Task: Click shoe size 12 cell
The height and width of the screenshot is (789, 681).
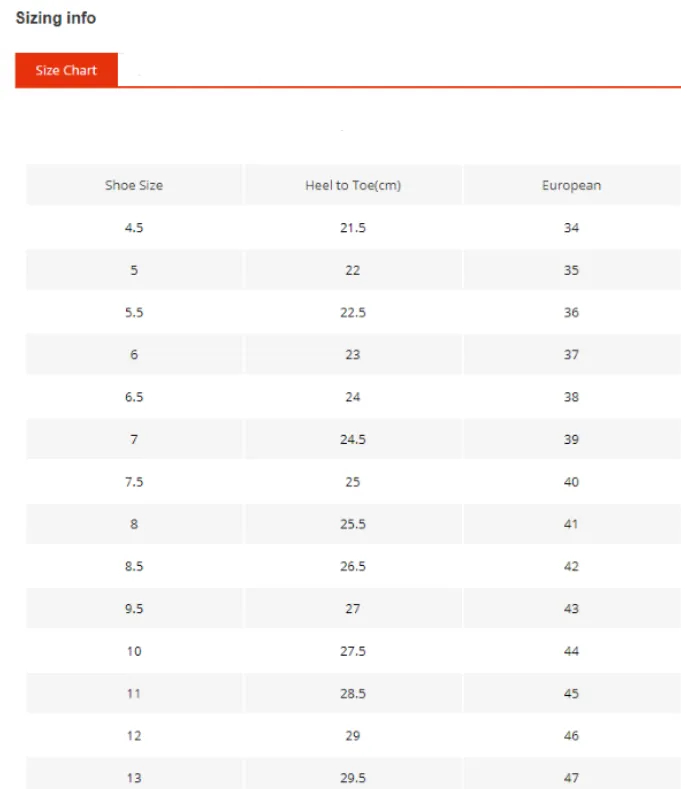Action: (x=134, y=736)
